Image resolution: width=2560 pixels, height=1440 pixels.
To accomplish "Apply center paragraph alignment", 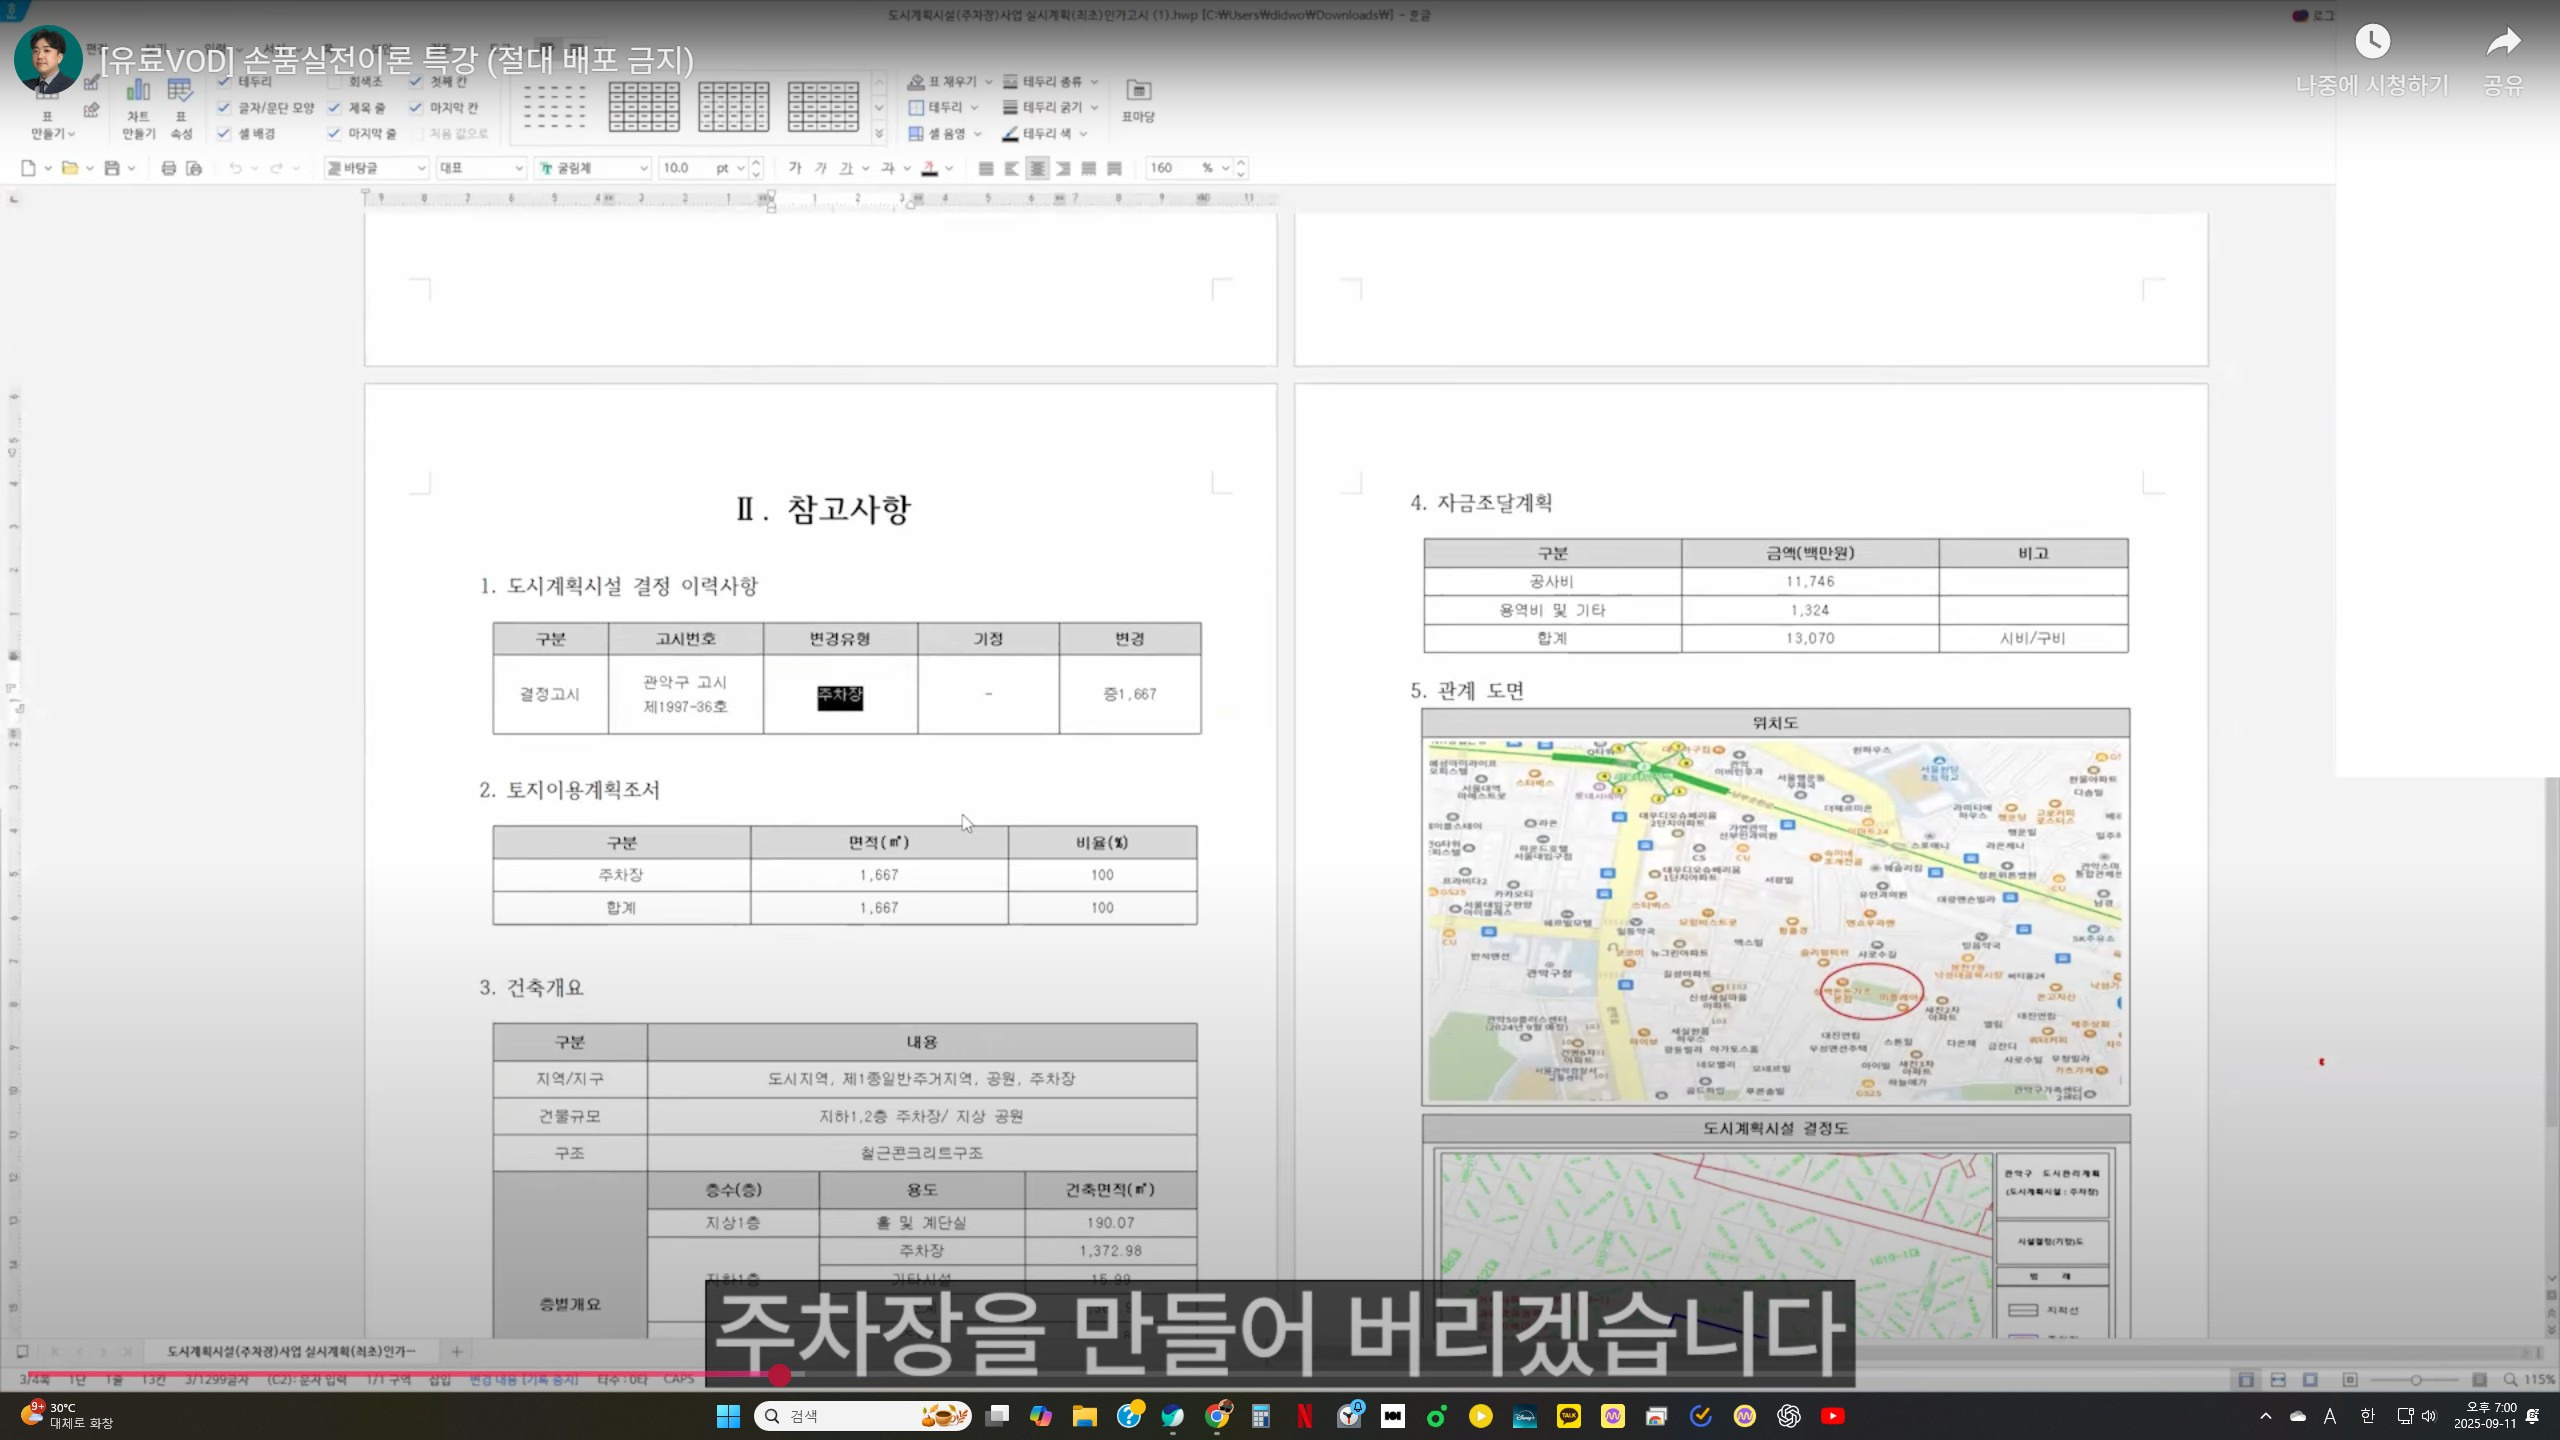I will (1037, 168).
